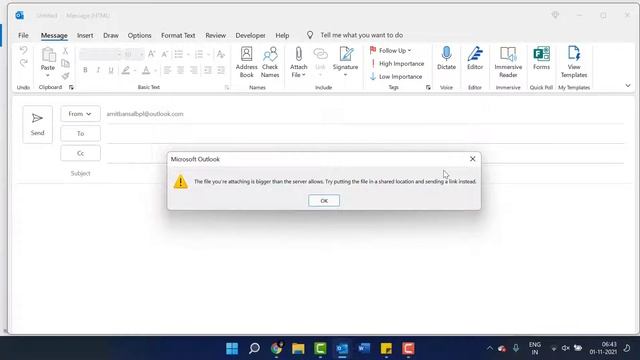Copy the selection to clipboard

click(65, 63)
